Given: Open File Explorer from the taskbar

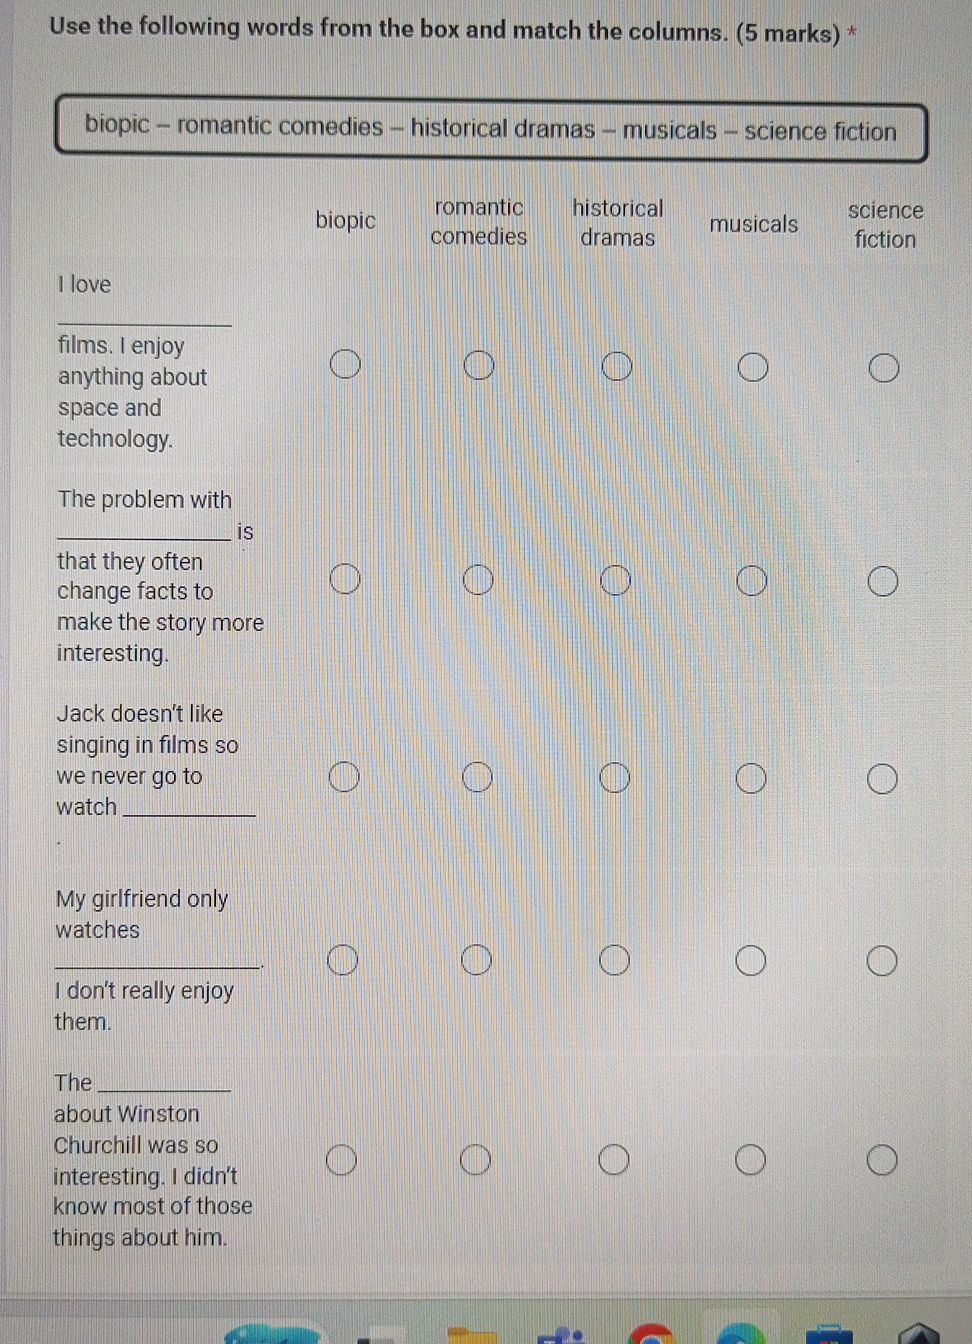Looking at the screenshot, I should coord(472,1336).
